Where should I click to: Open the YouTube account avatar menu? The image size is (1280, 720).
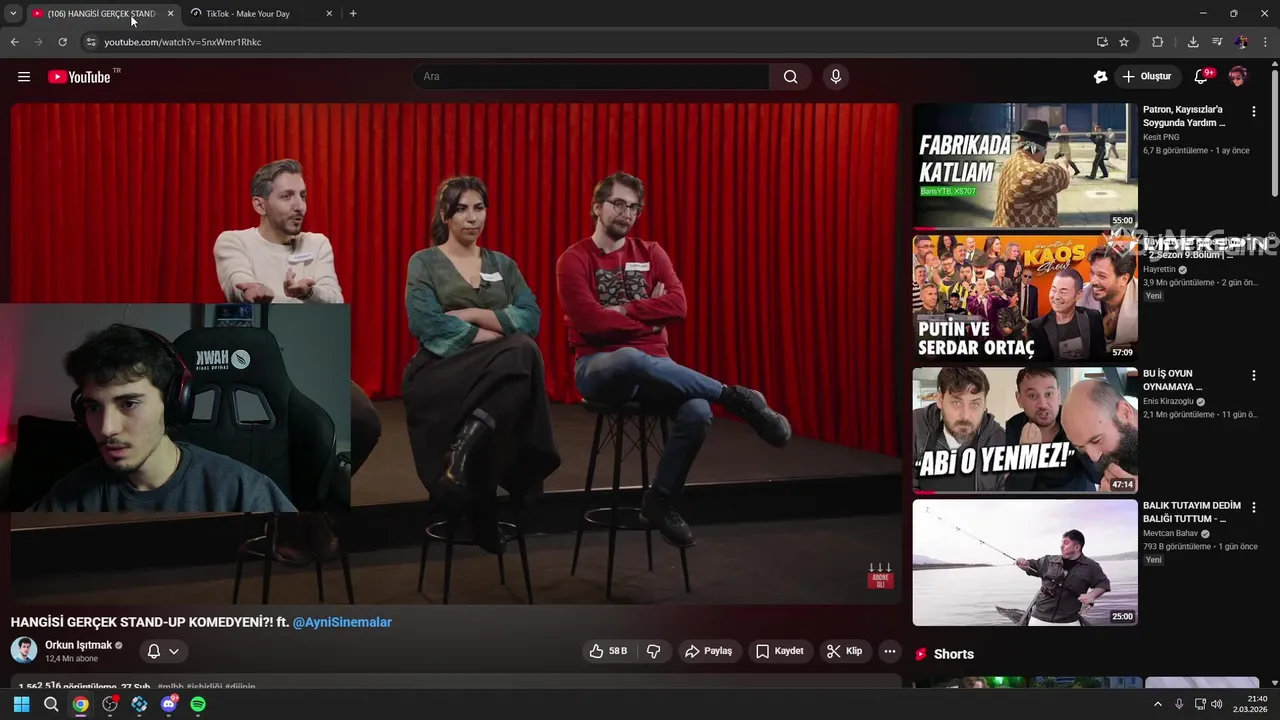click(1238, 77)
